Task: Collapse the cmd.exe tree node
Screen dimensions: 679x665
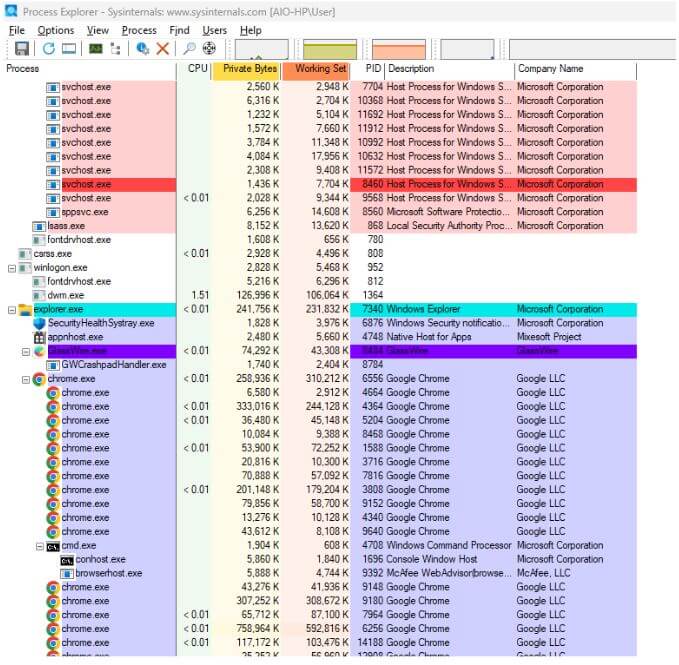Action: pyautogui.click(x=40, y=546)
